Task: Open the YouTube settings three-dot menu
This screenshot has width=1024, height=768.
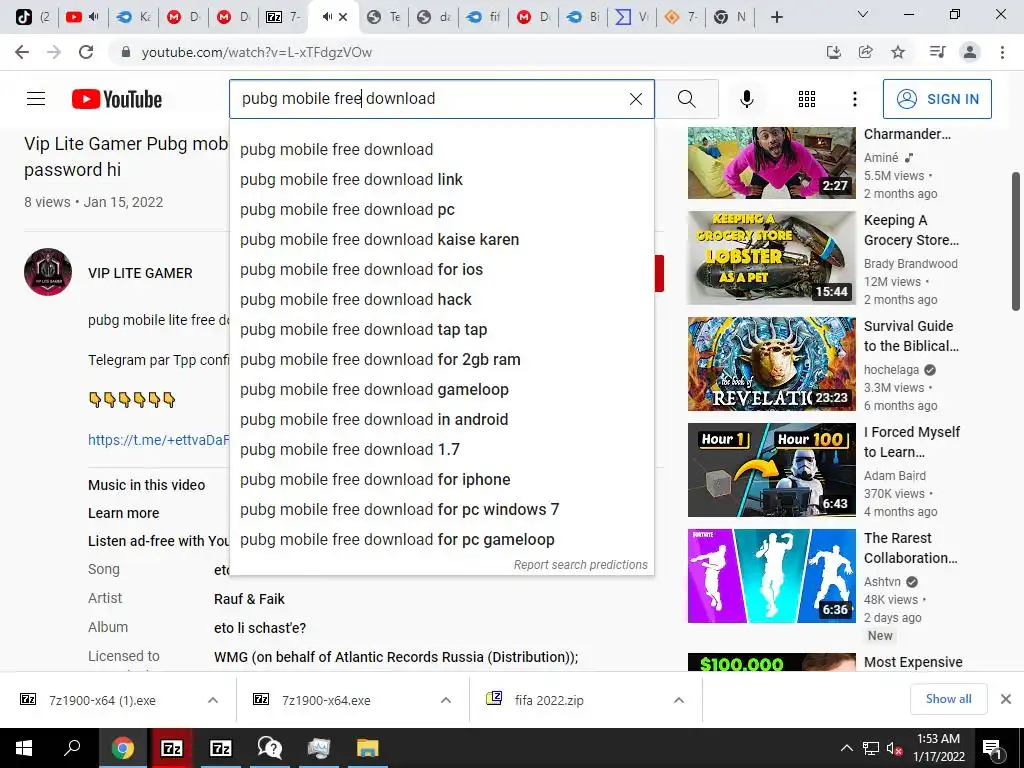Action: [x=855, y=99]
